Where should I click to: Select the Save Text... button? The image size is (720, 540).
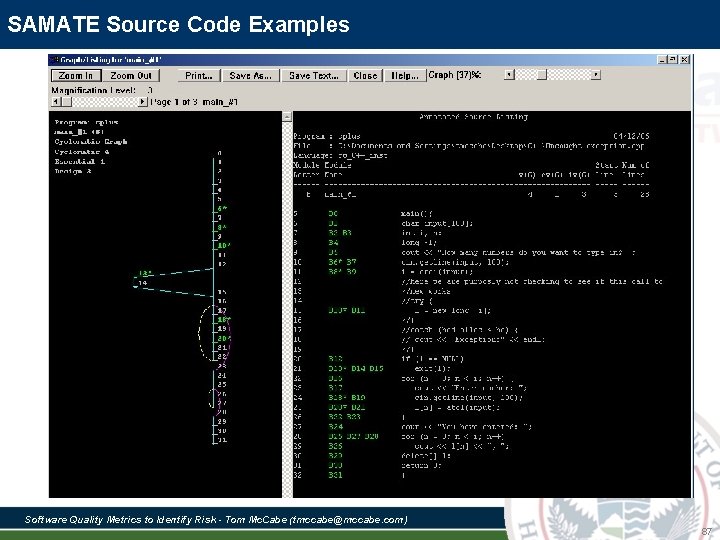click(x=314, y=75)
